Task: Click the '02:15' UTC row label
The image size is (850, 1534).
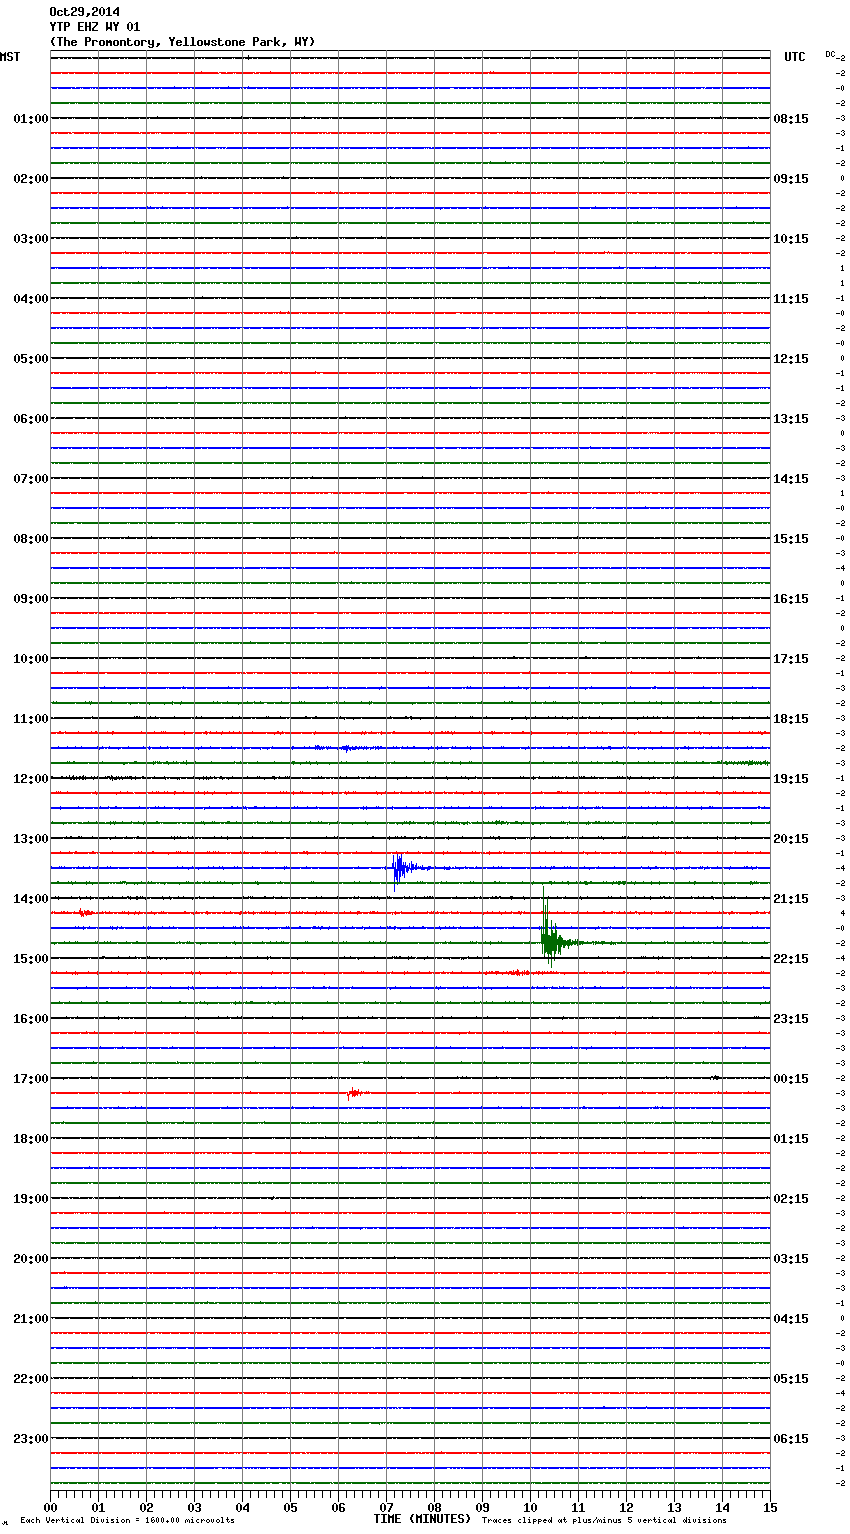Action: click(791, 1199)
